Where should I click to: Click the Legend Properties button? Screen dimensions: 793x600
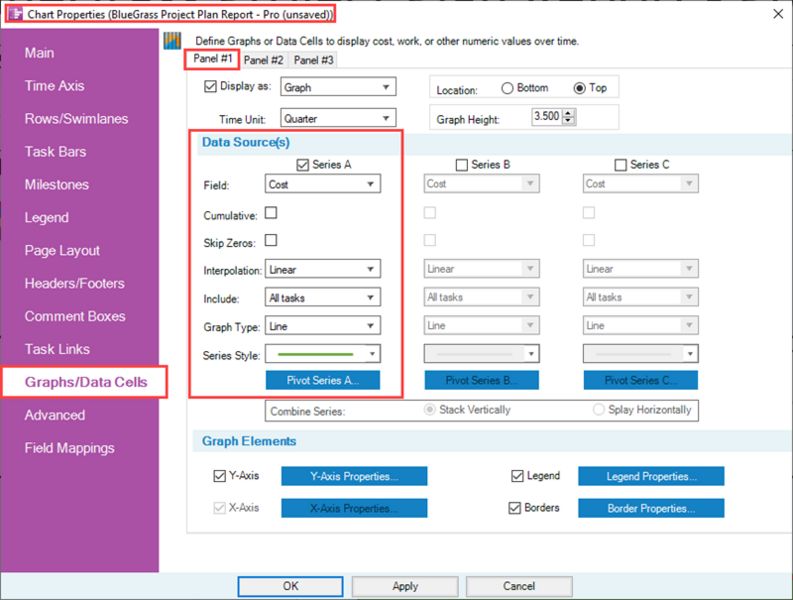pyautogui.click(x=651, y=476)
